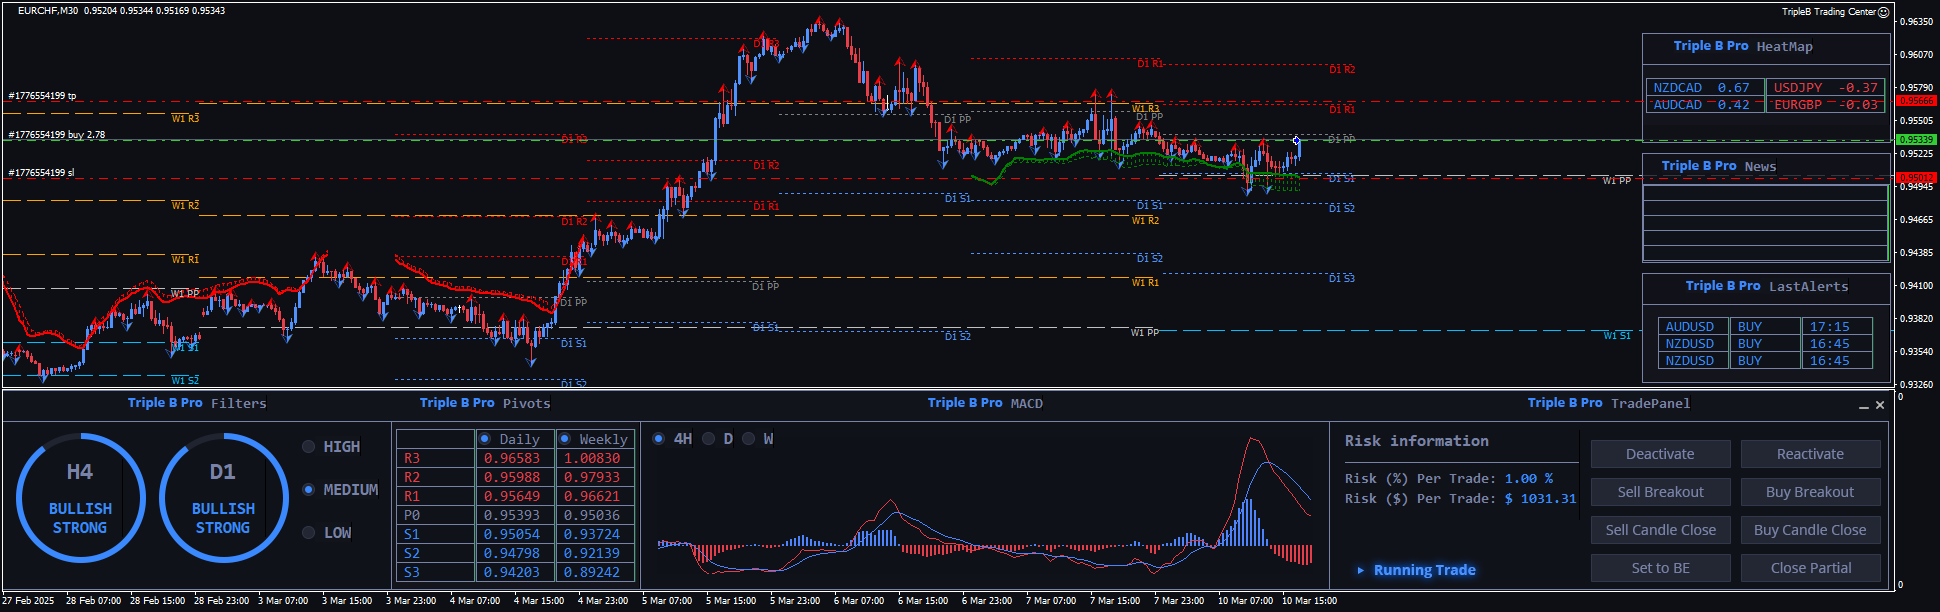This screenshot has width=1940, height=612.
Task: Select the LOW filter radio button
Action: click(309, 533)
